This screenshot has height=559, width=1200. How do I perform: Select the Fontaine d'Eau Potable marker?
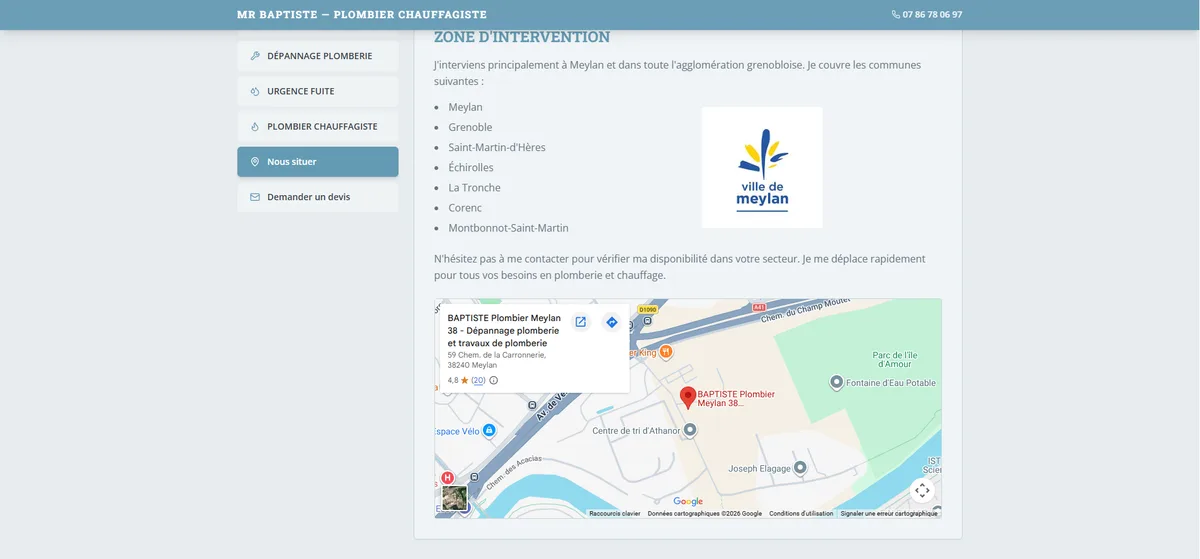837,383
